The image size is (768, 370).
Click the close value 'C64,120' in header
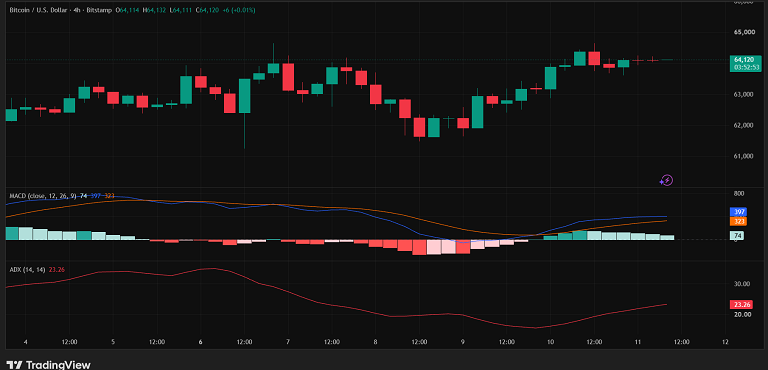point(207,10)
